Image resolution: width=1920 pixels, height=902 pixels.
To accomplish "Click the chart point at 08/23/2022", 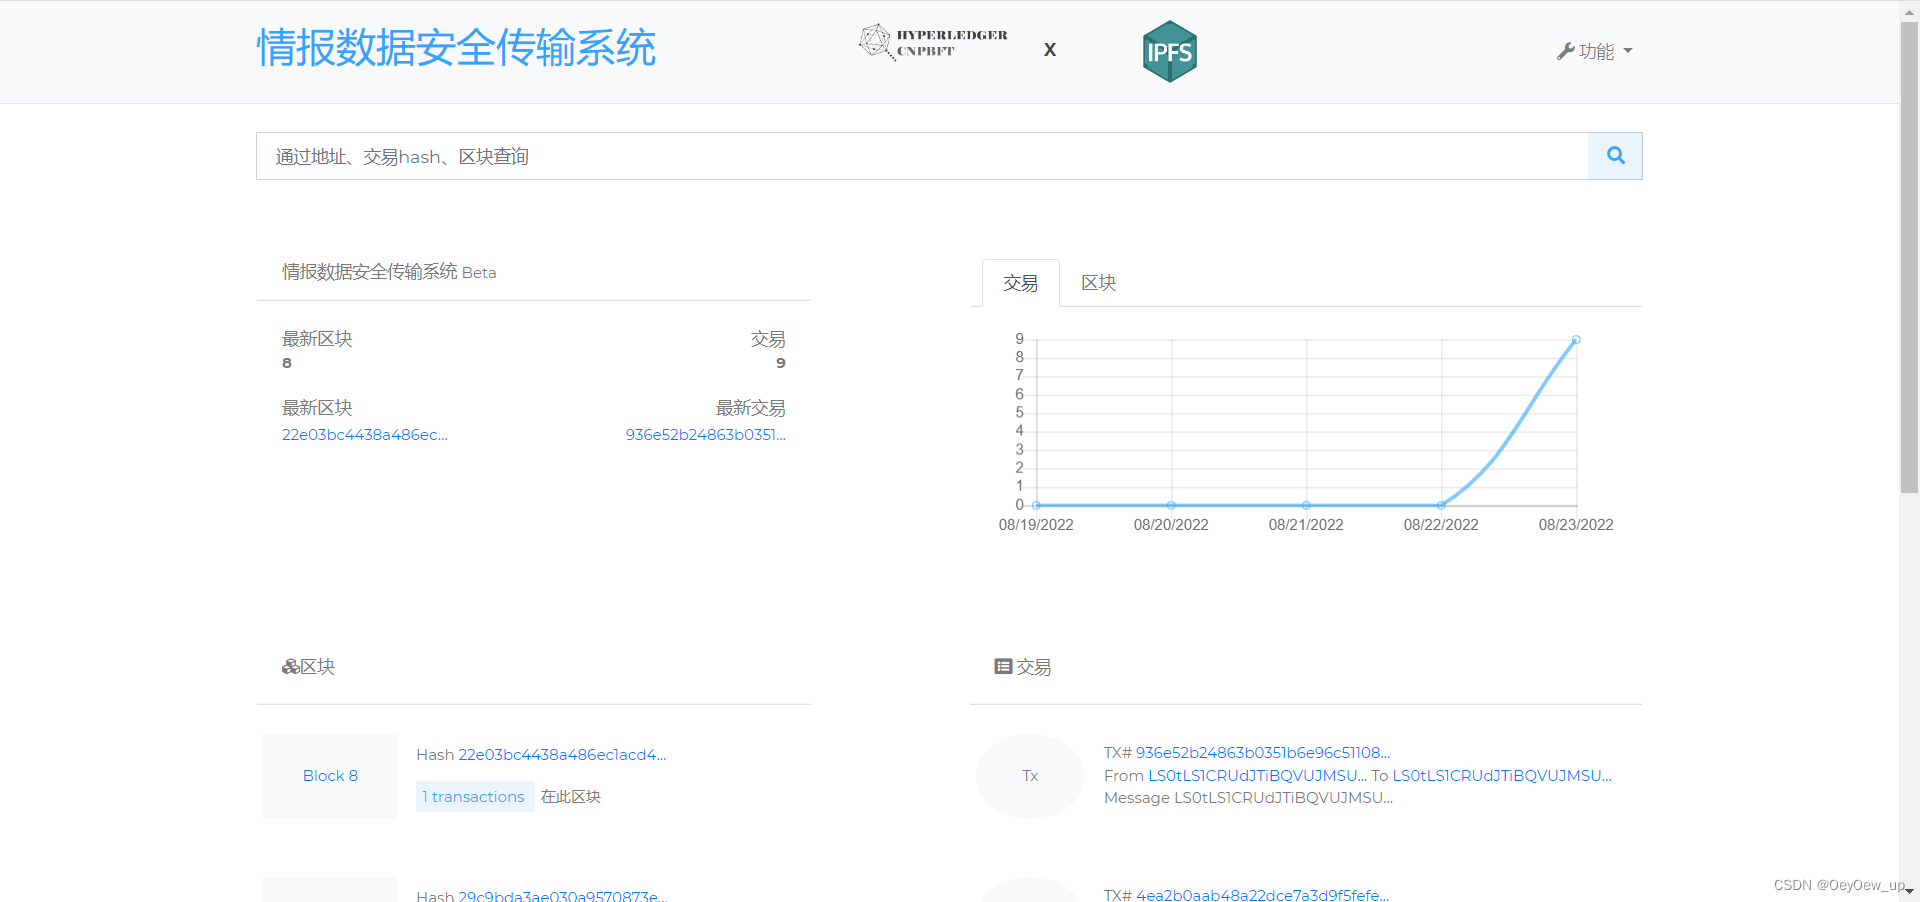I will coord(1576,340).
